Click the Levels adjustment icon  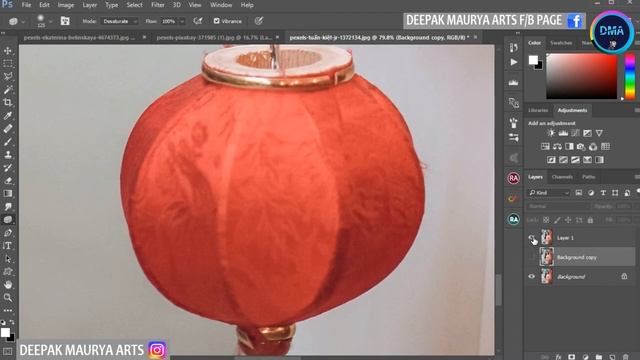tap(563, 133)
